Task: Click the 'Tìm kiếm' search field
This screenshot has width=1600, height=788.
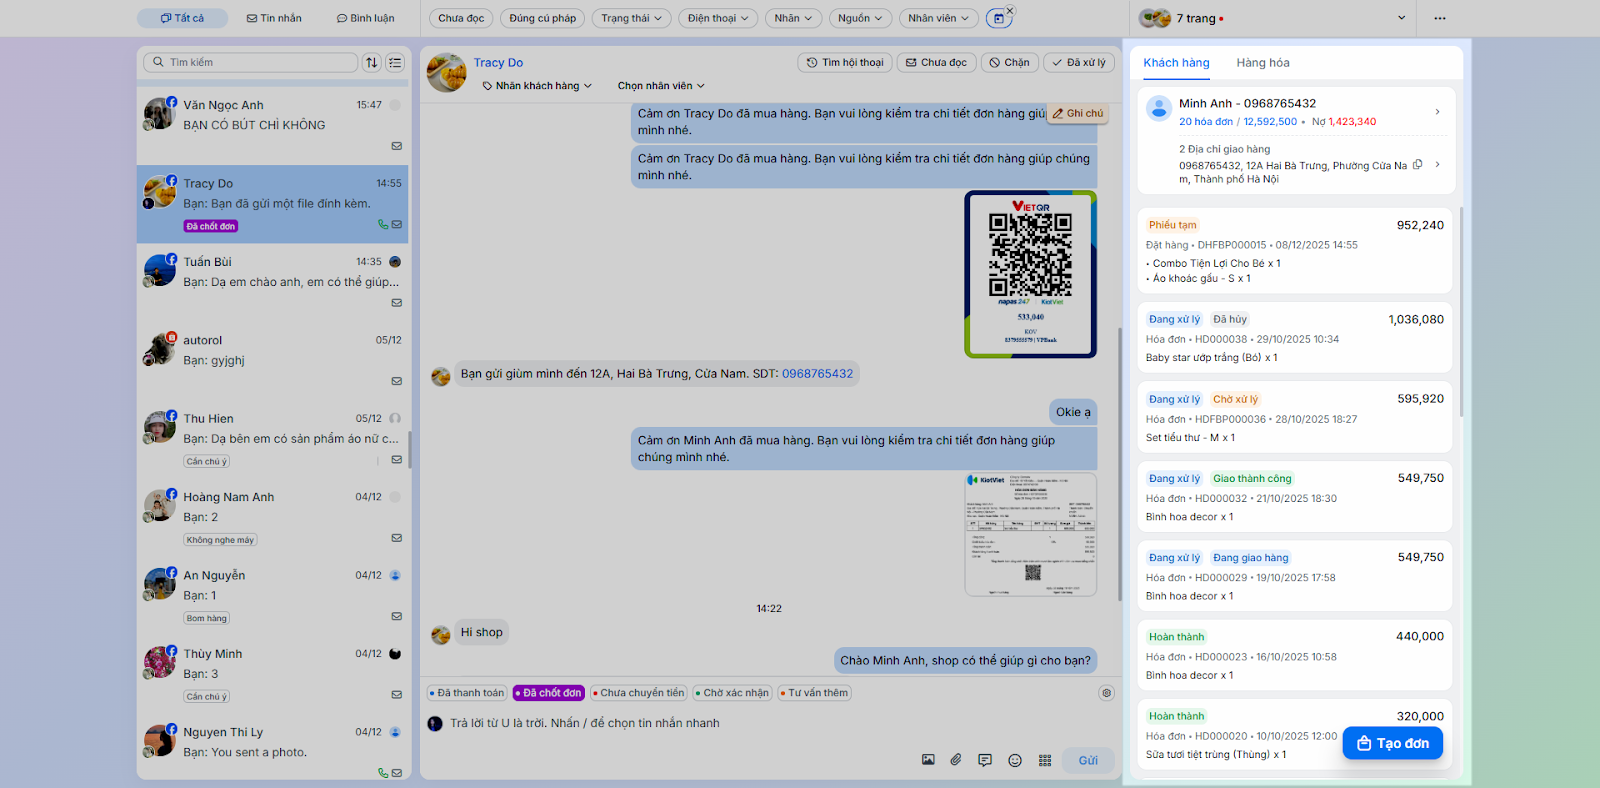Action: (x=250, y=62)
